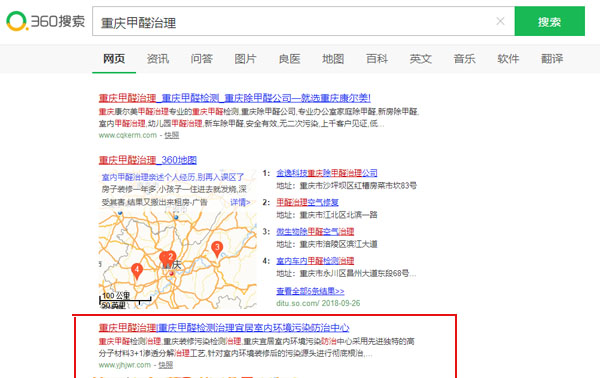Open the 重庆康尔美 result title link
Viewport: 600px width, 378px height.
(235, 98)
